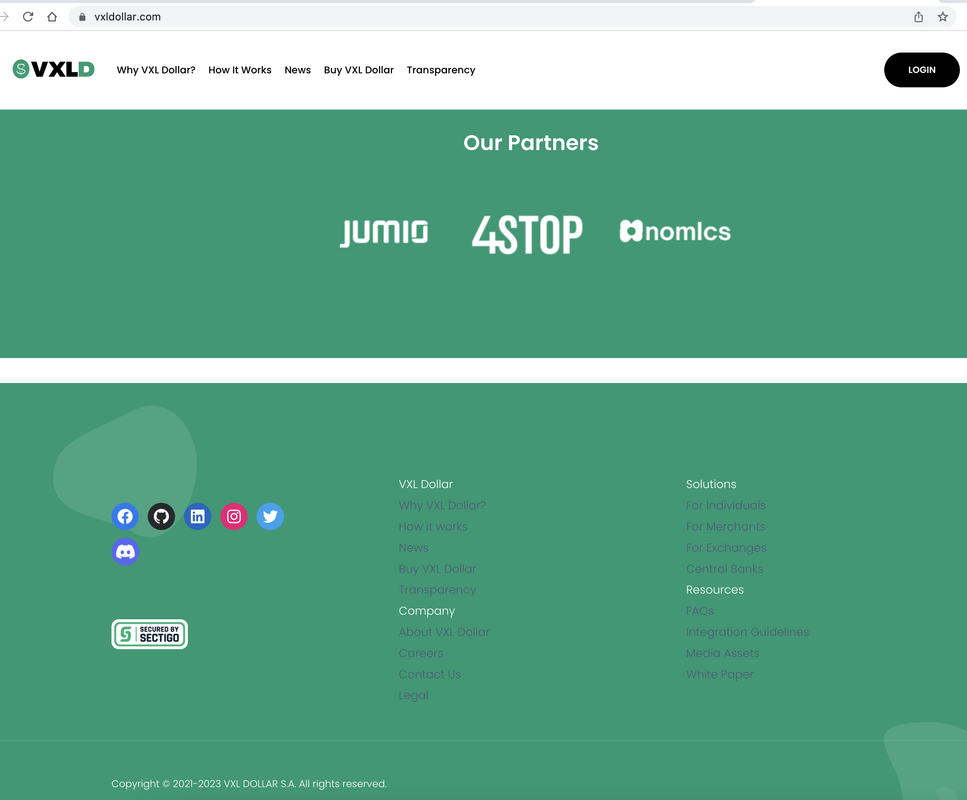Click the Our Partners heading
The width and height of the screenshot is (967, 800).
coord(531,142)
